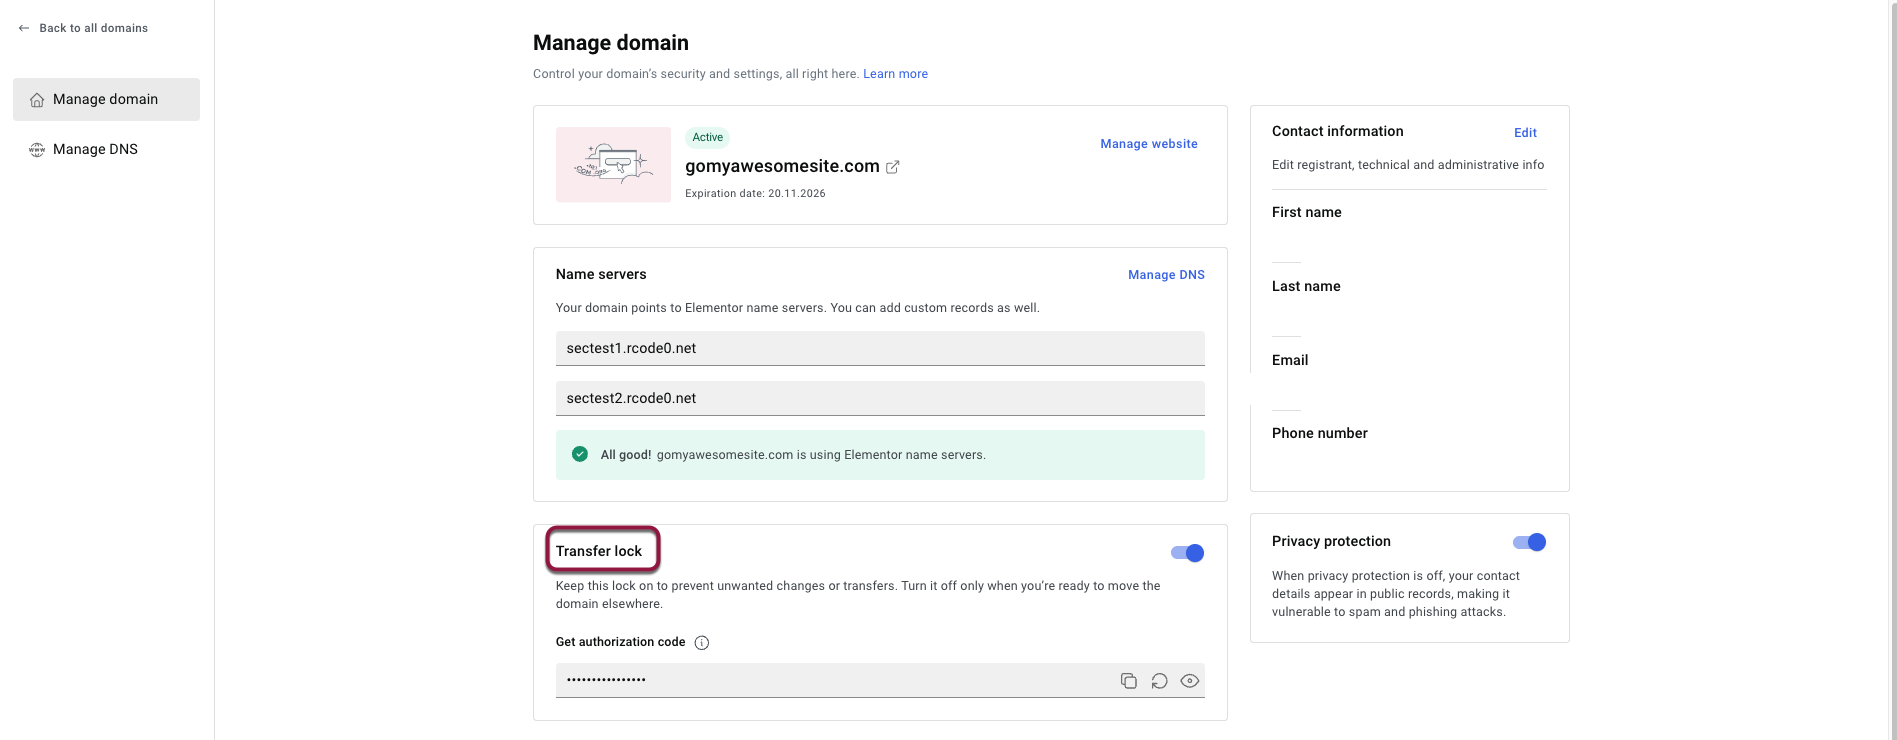
Task: Click green checkmark in All good banner
Action: tap(580, 454)
